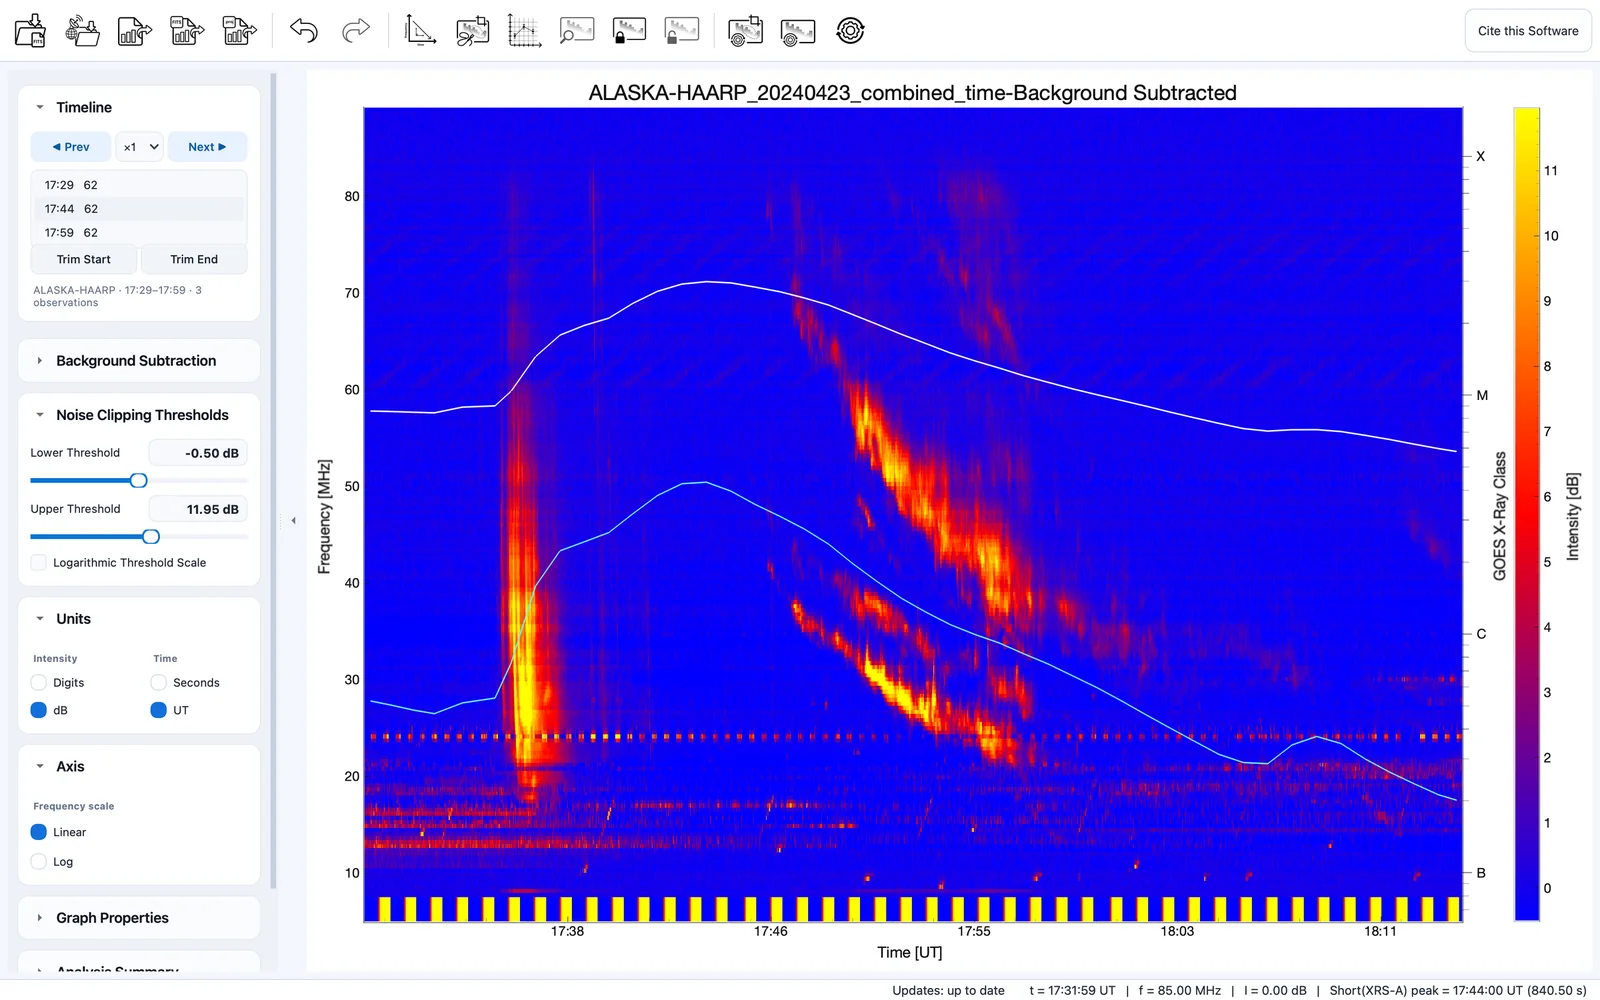The width and height of the screenshot is (1600, 1000).
Task: Click the 't = 17:31:59 UT' status readout
Action: click(1072, 990)
